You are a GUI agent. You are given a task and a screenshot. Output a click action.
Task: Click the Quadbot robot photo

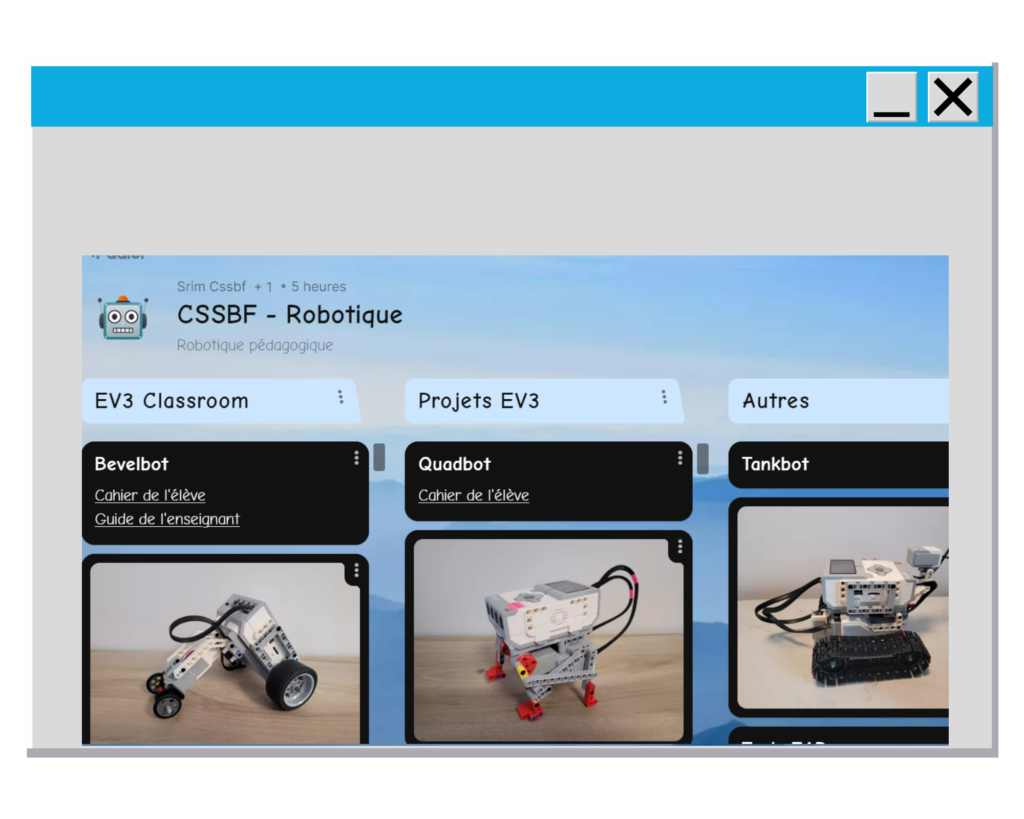[x=549, y=640]
